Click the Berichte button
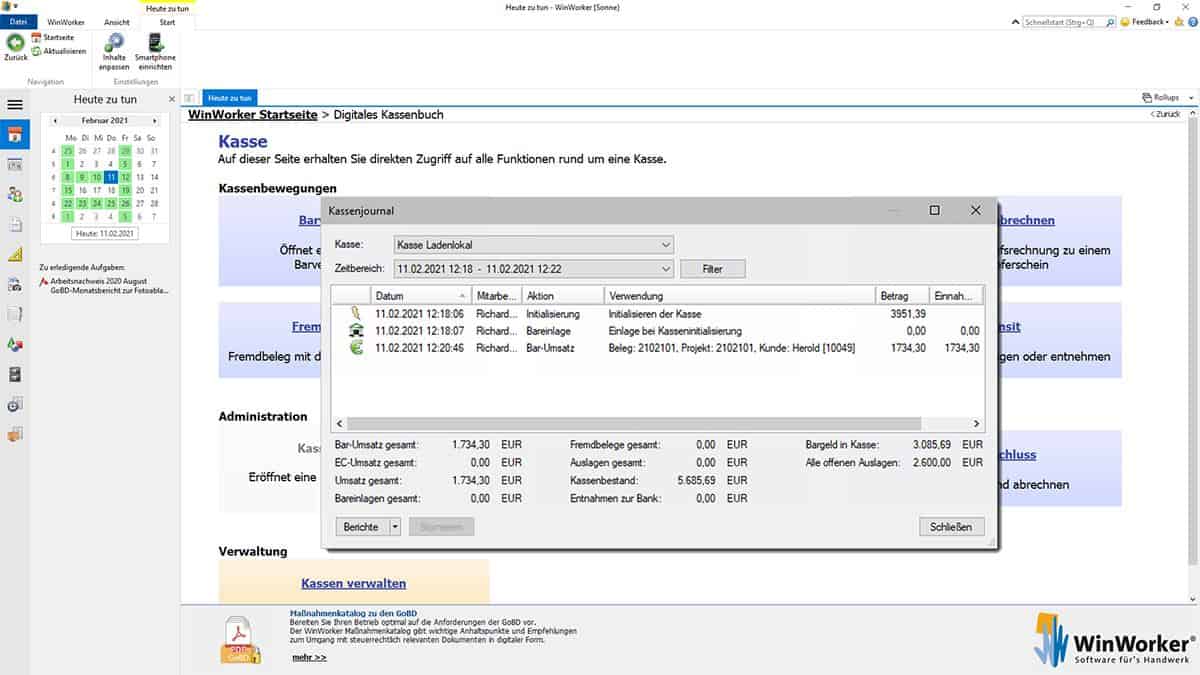Viewport: 1200px width, 675px height. point(361,526)
